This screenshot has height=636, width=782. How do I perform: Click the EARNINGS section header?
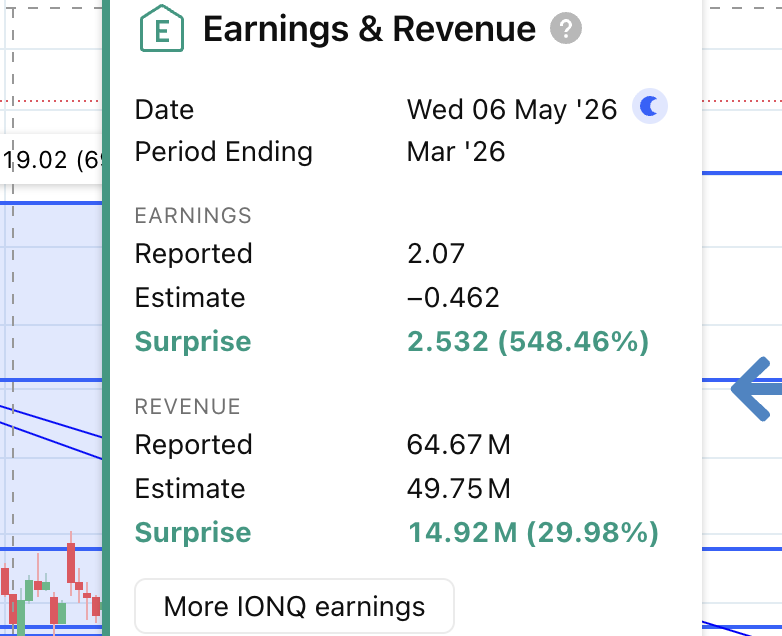(x=193, y=215)
